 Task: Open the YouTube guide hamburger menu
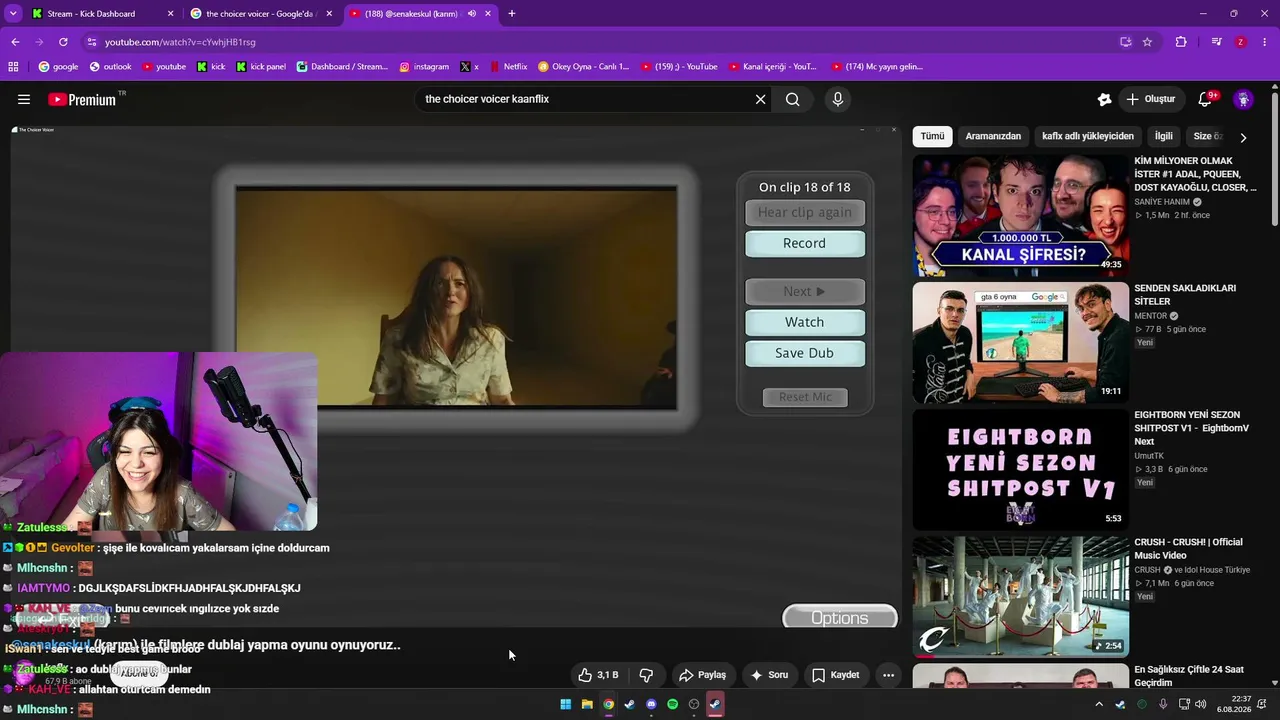pyautogui.click(x=24, y=99)
